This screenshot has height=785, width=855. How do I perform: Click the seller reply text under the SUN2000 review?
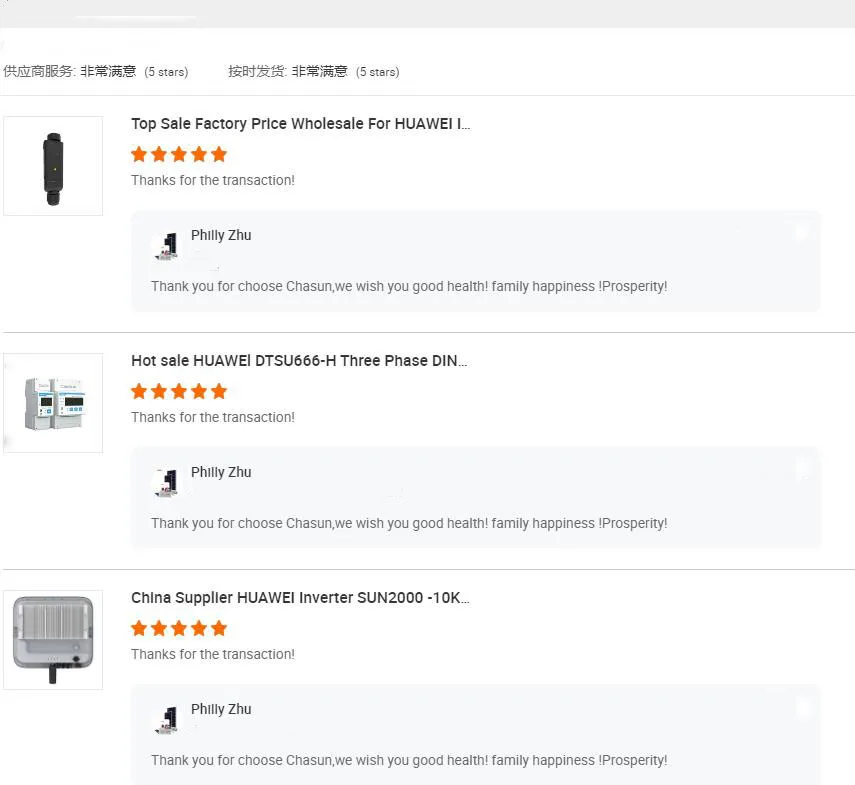coord(409,760)
